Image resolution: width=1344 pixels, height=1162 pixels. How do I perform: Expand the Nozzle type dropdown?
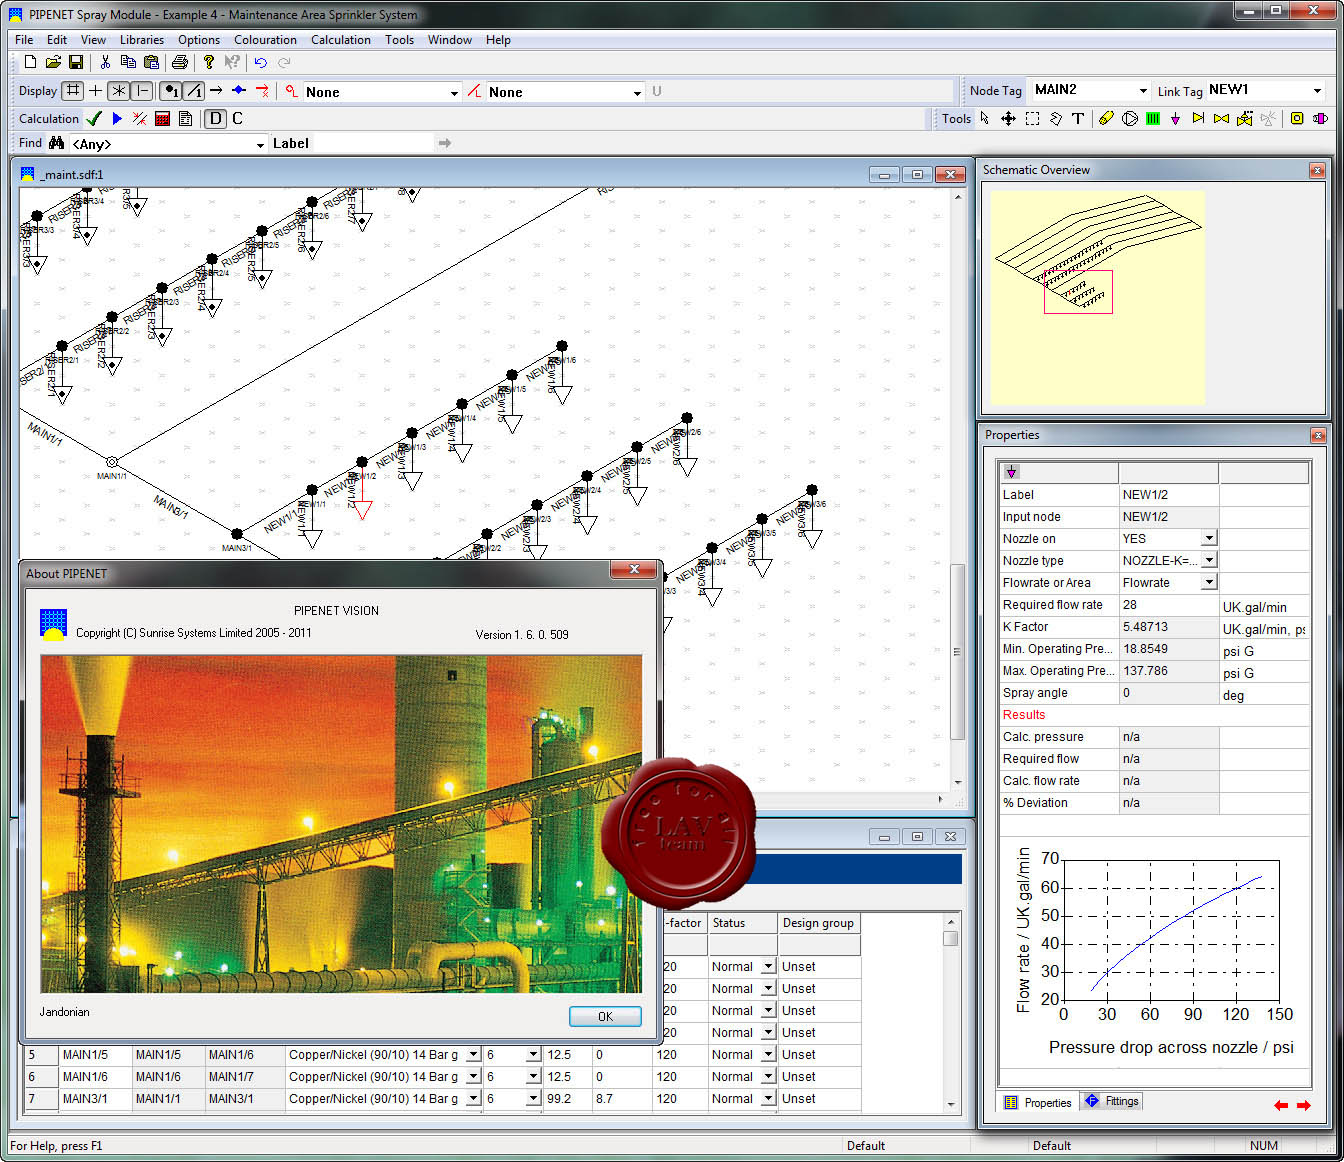[1209, 560]
